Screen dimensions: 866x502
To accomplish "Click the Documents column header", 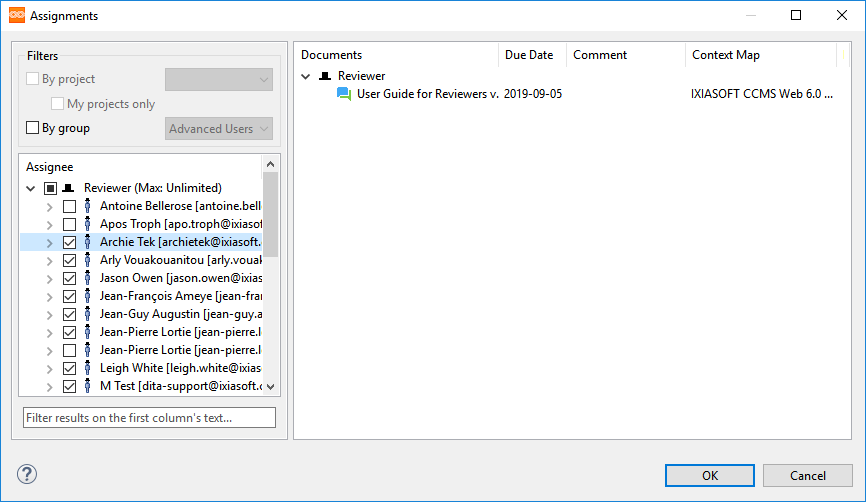I will pyautogui.click(x=397, y=55).
